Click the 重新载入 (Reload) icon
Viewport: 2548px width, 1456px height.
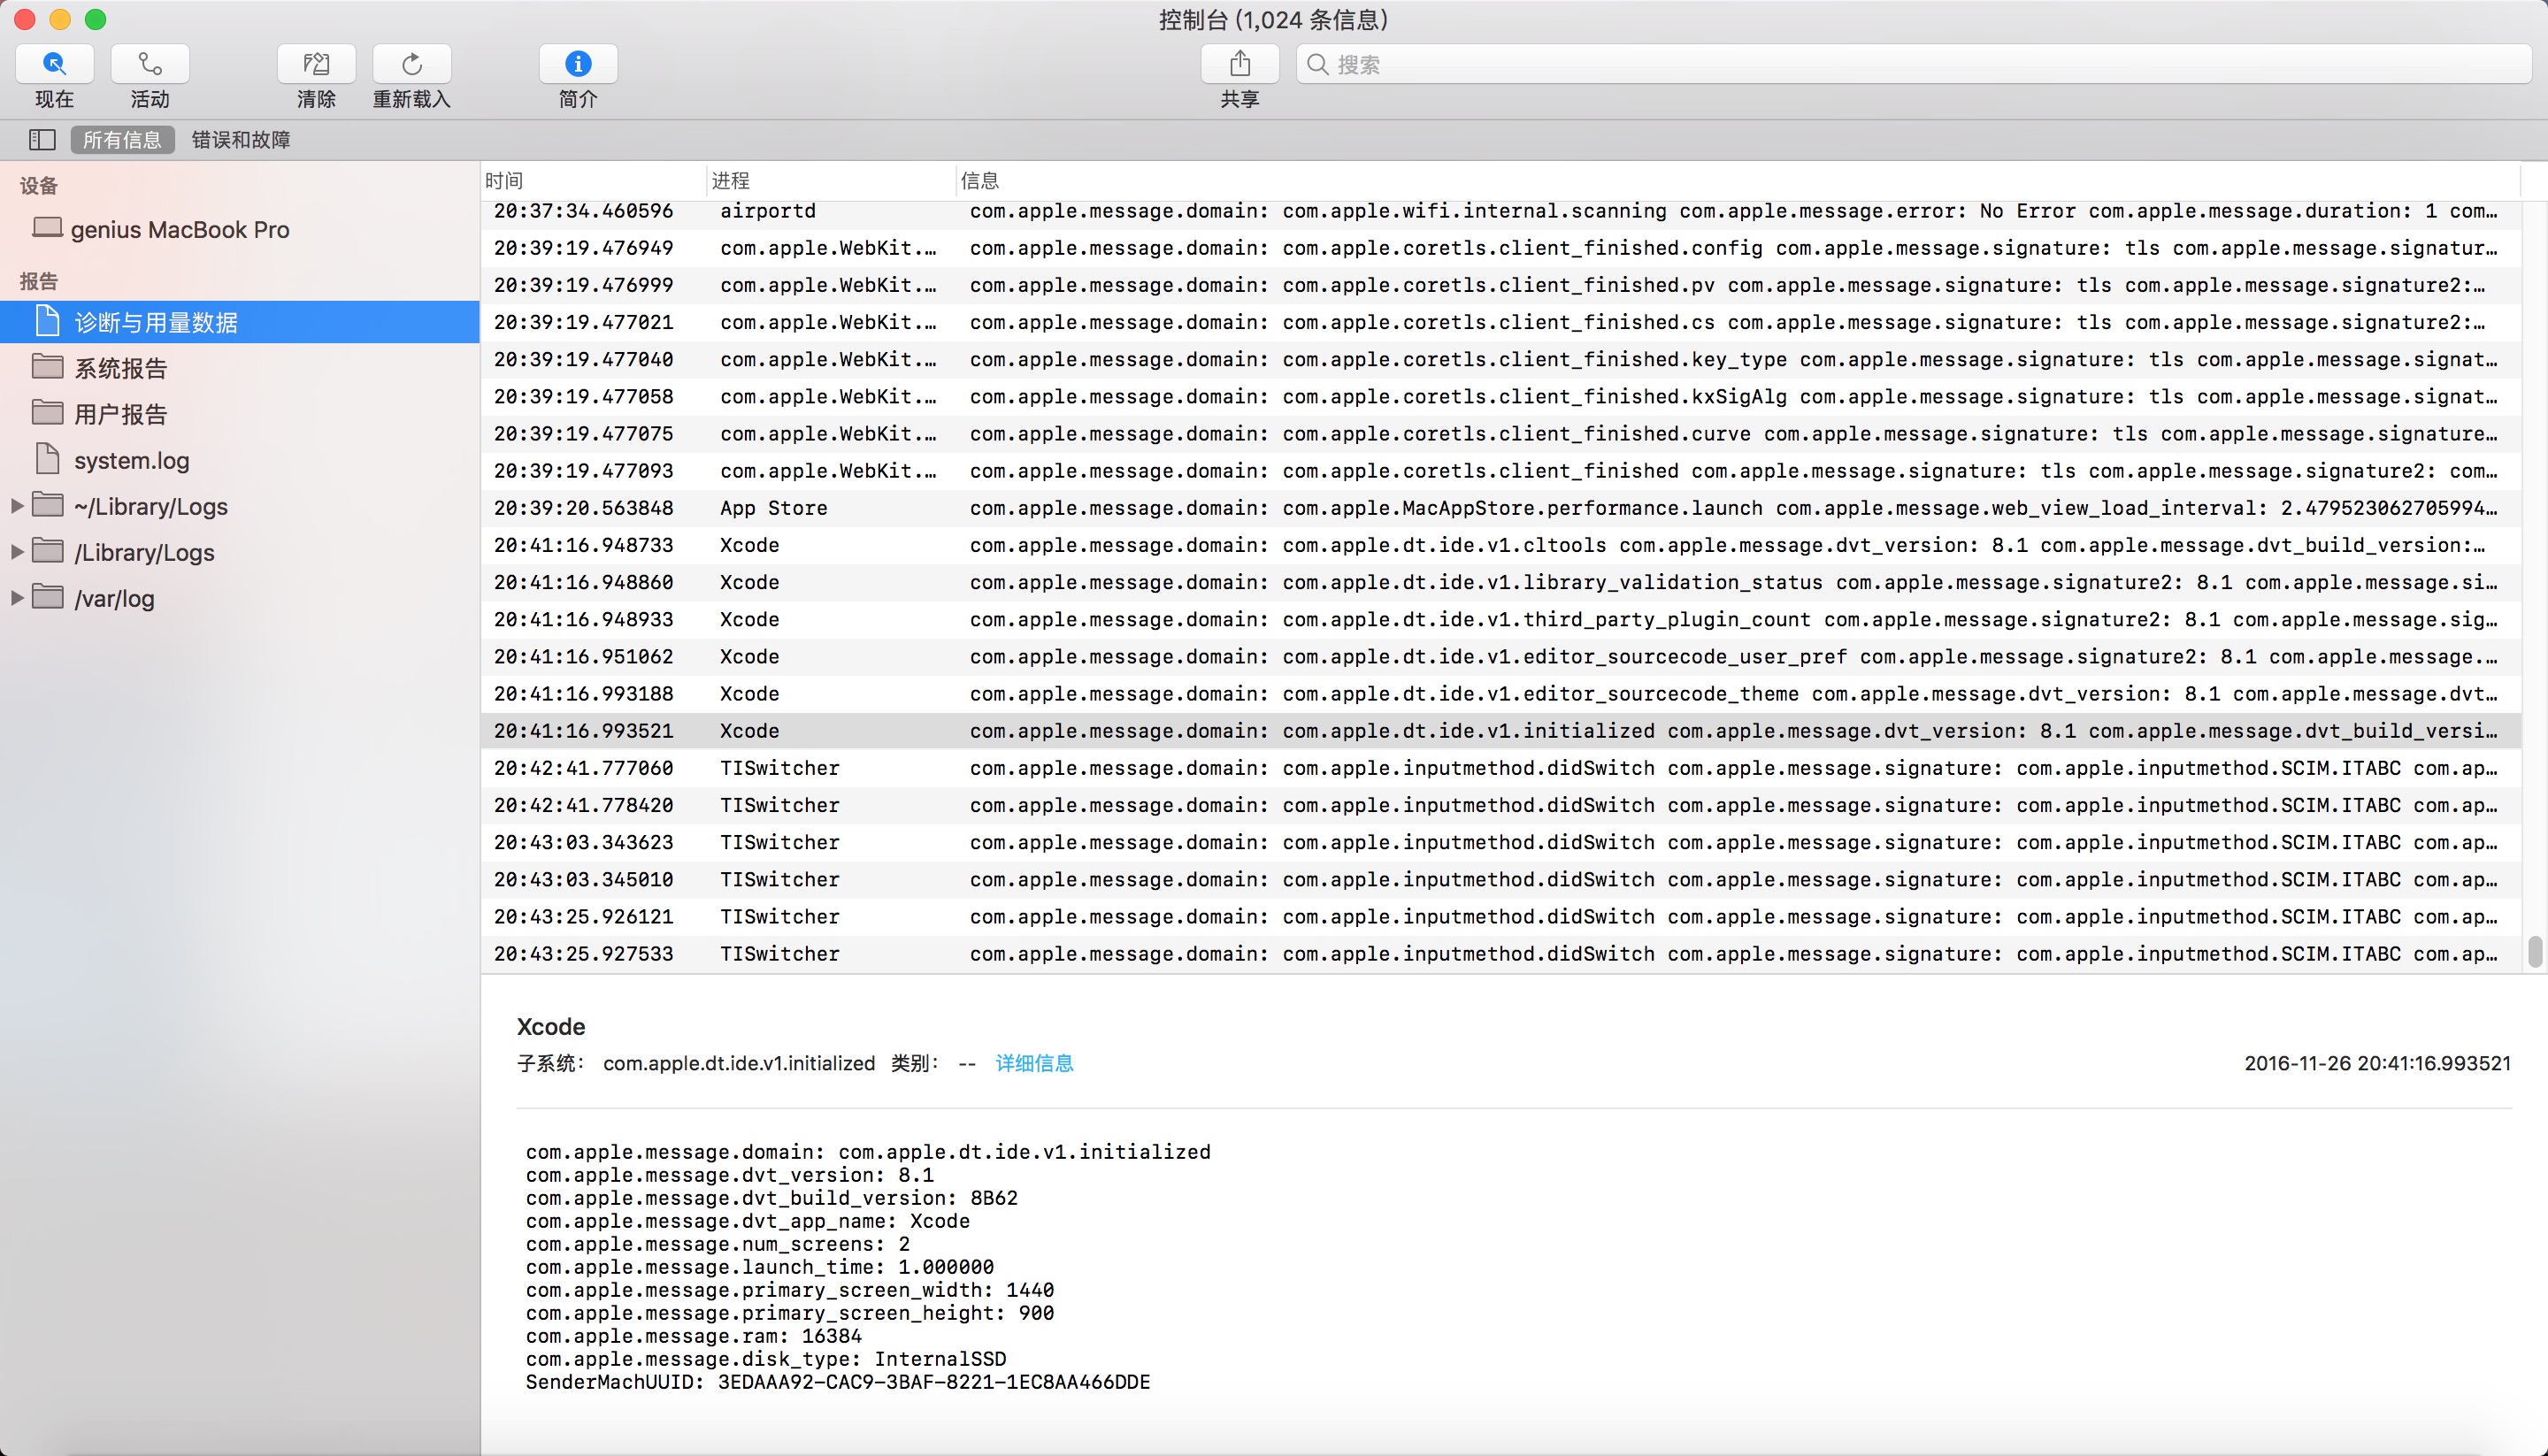[x=412, y=64]
